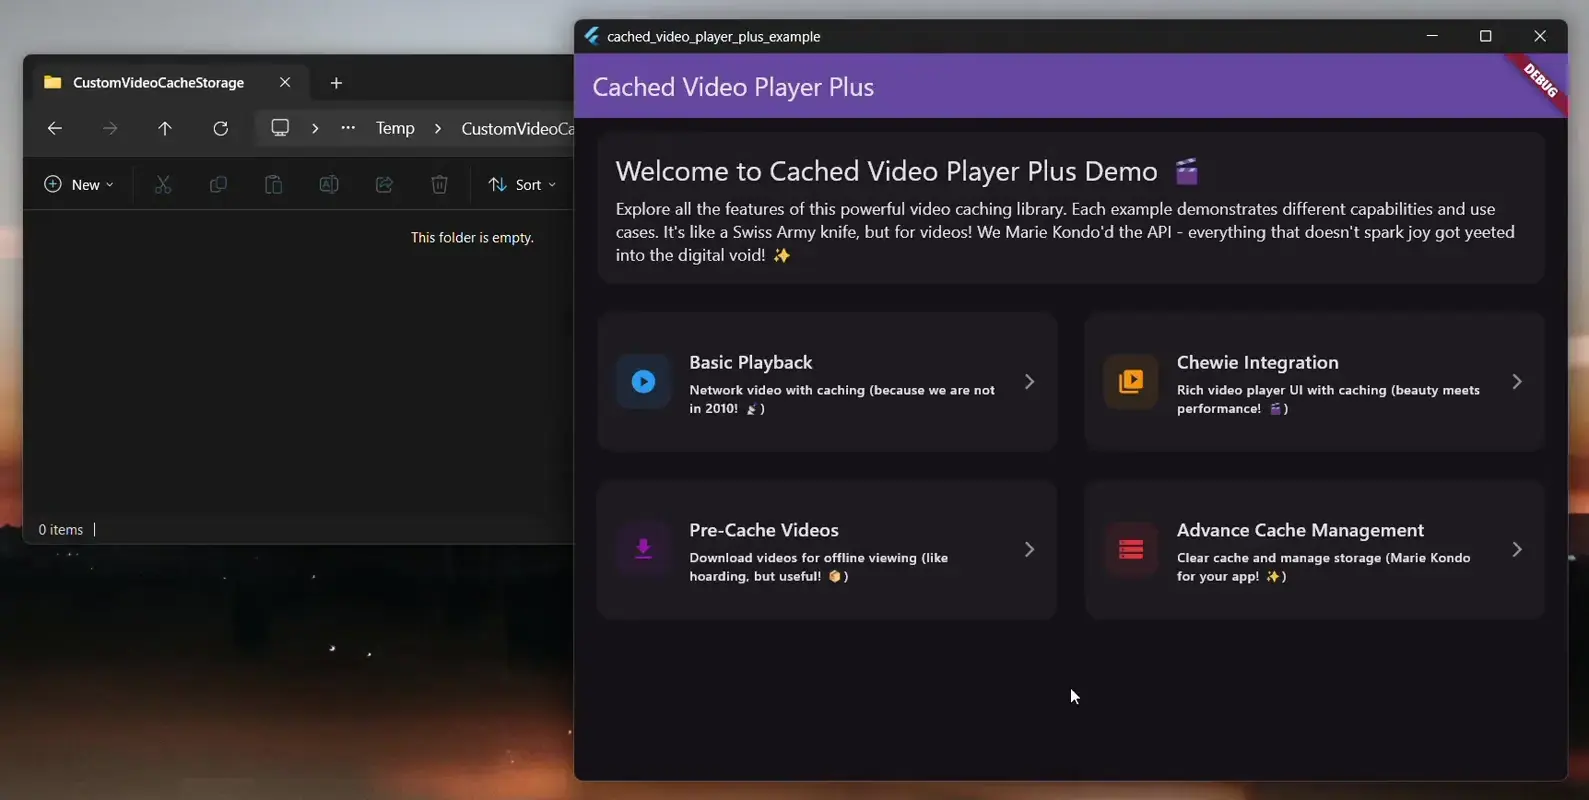Open the Basic Playback example title
The width and height of the screenshot is (1589, 800).
[x=751, y=362]
